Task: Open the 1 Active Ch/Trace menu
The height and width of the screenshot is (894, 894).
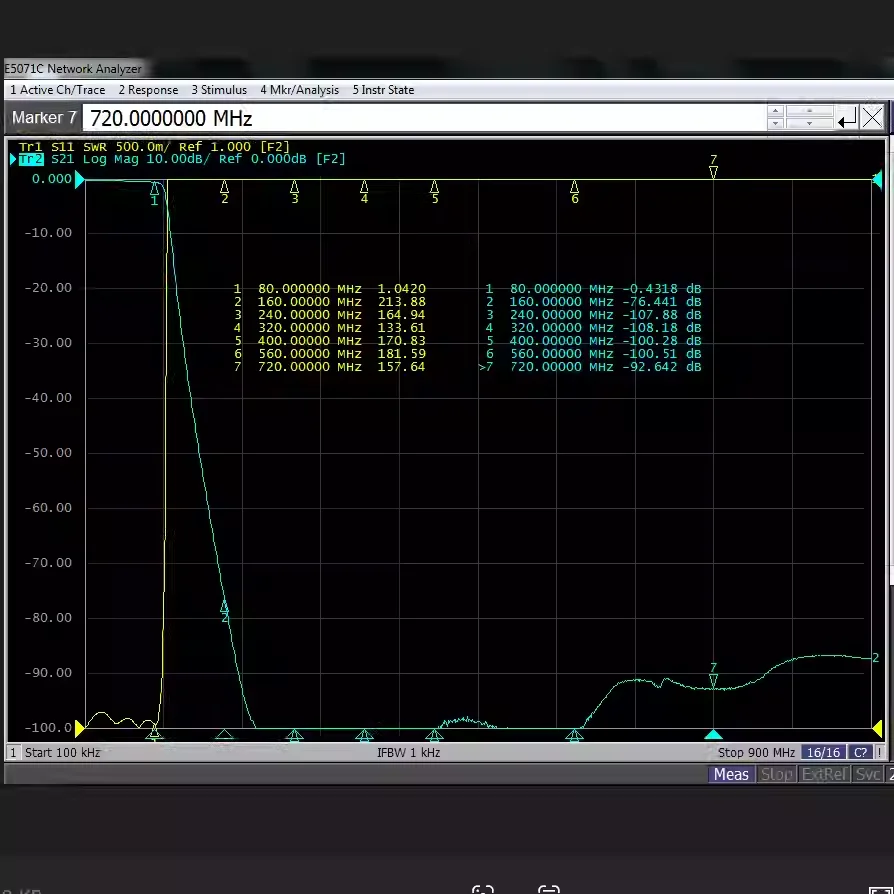Action: [x=58, y=90]
